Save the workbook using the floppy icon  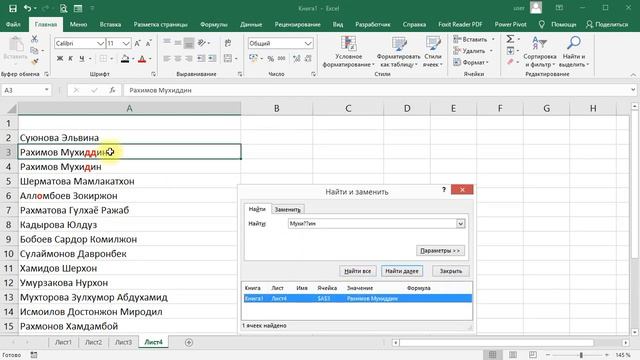13,8
